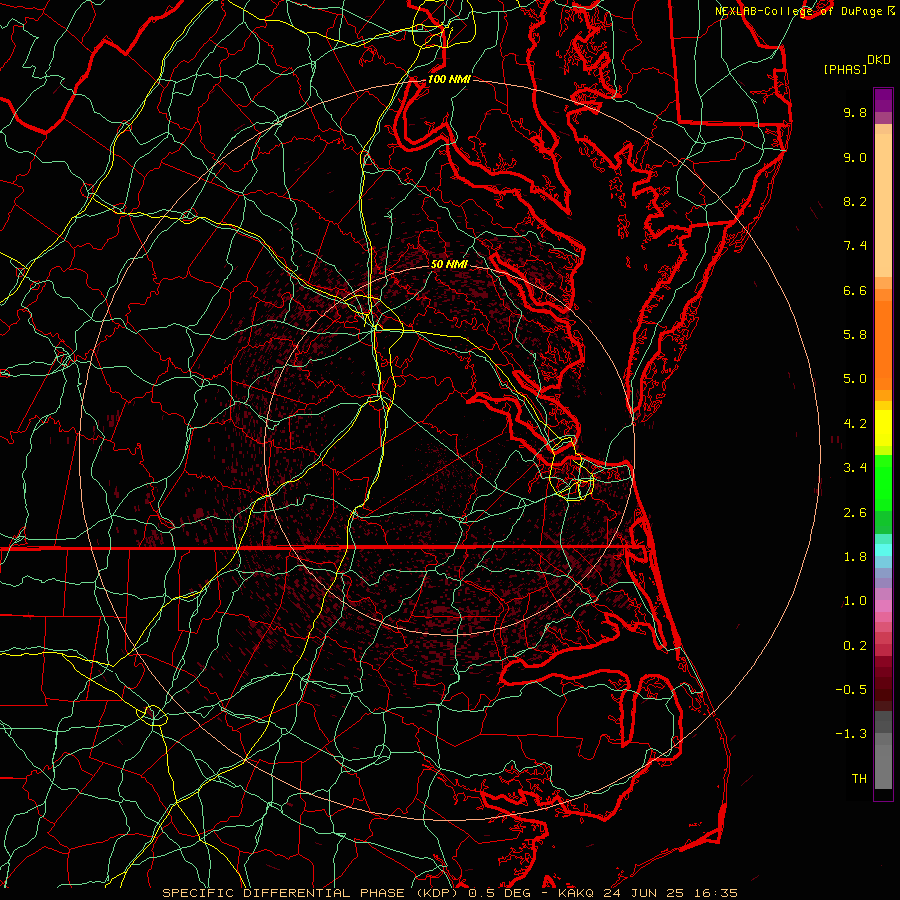Screen dimensions: 900x900
Task: Select the 6.6 value on the color scale
Action: 855,290
